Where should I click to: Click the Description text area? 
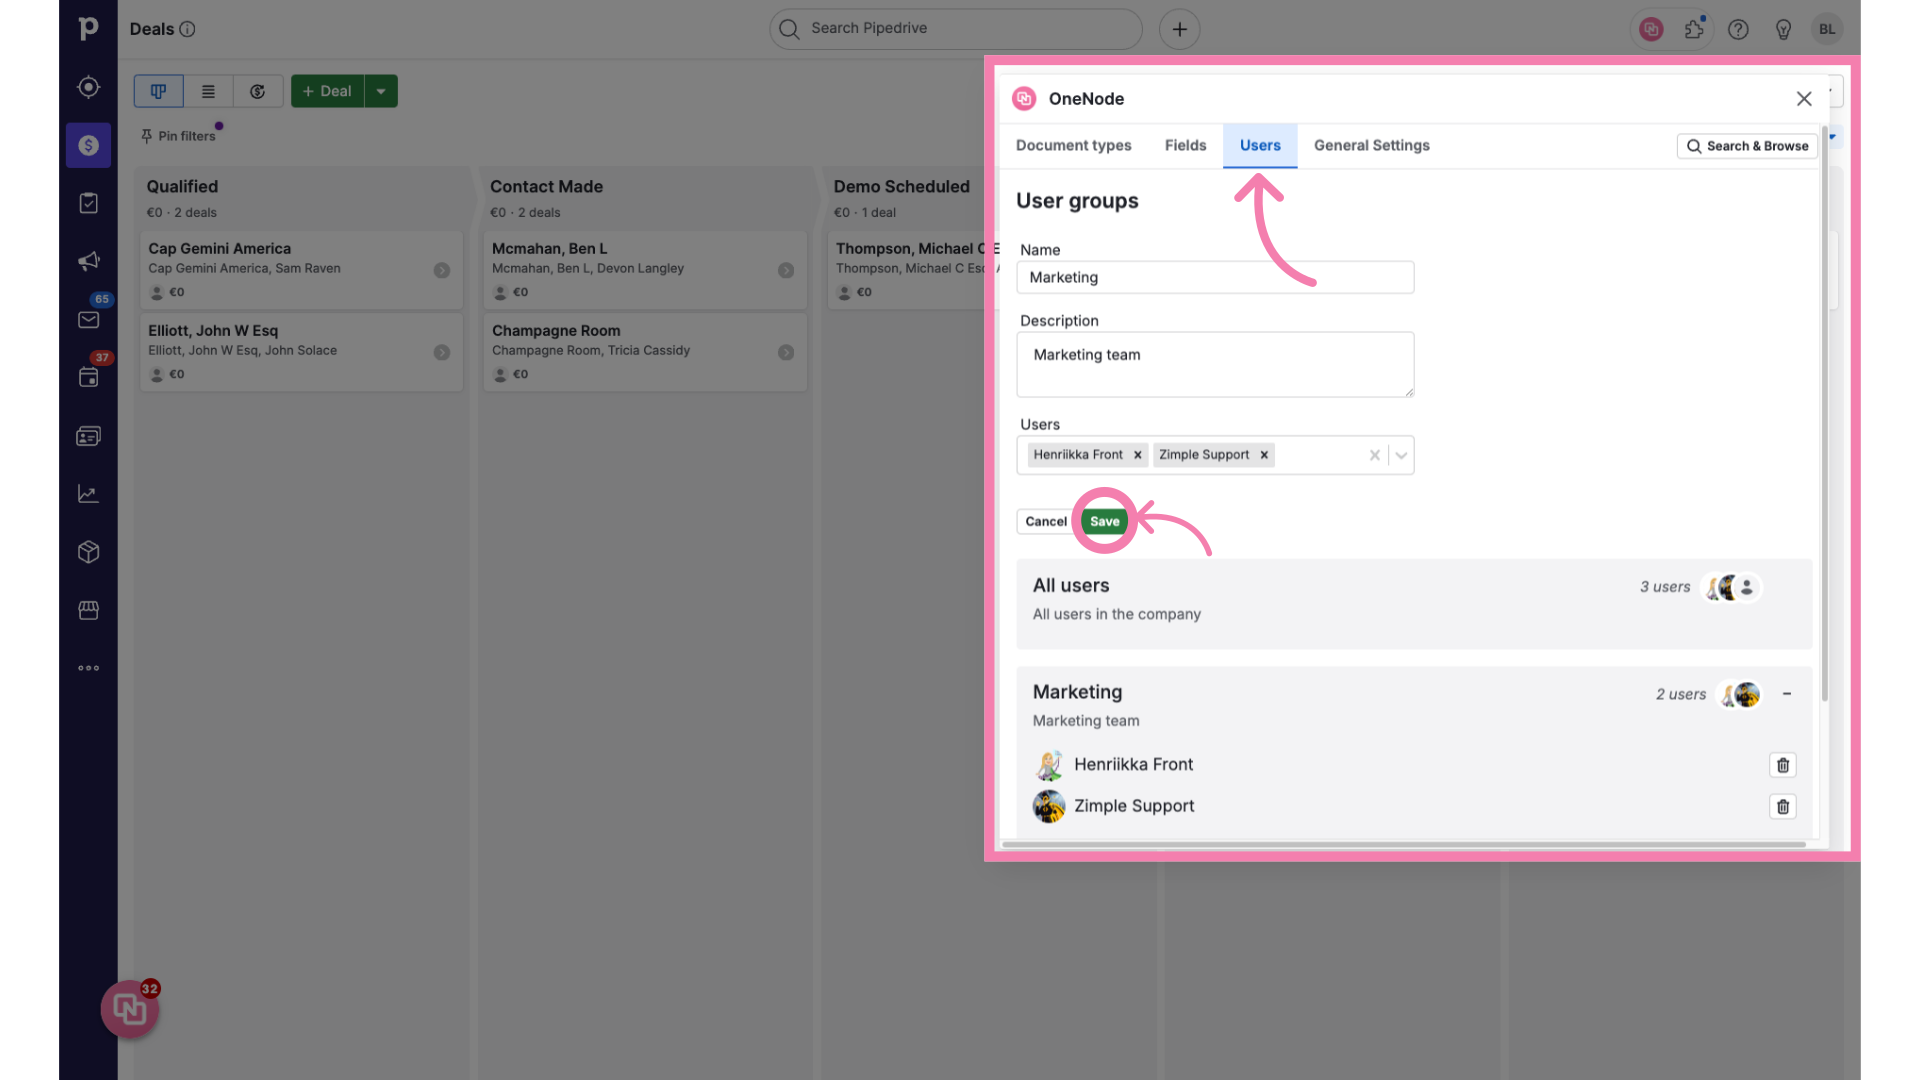(1214, 365)
